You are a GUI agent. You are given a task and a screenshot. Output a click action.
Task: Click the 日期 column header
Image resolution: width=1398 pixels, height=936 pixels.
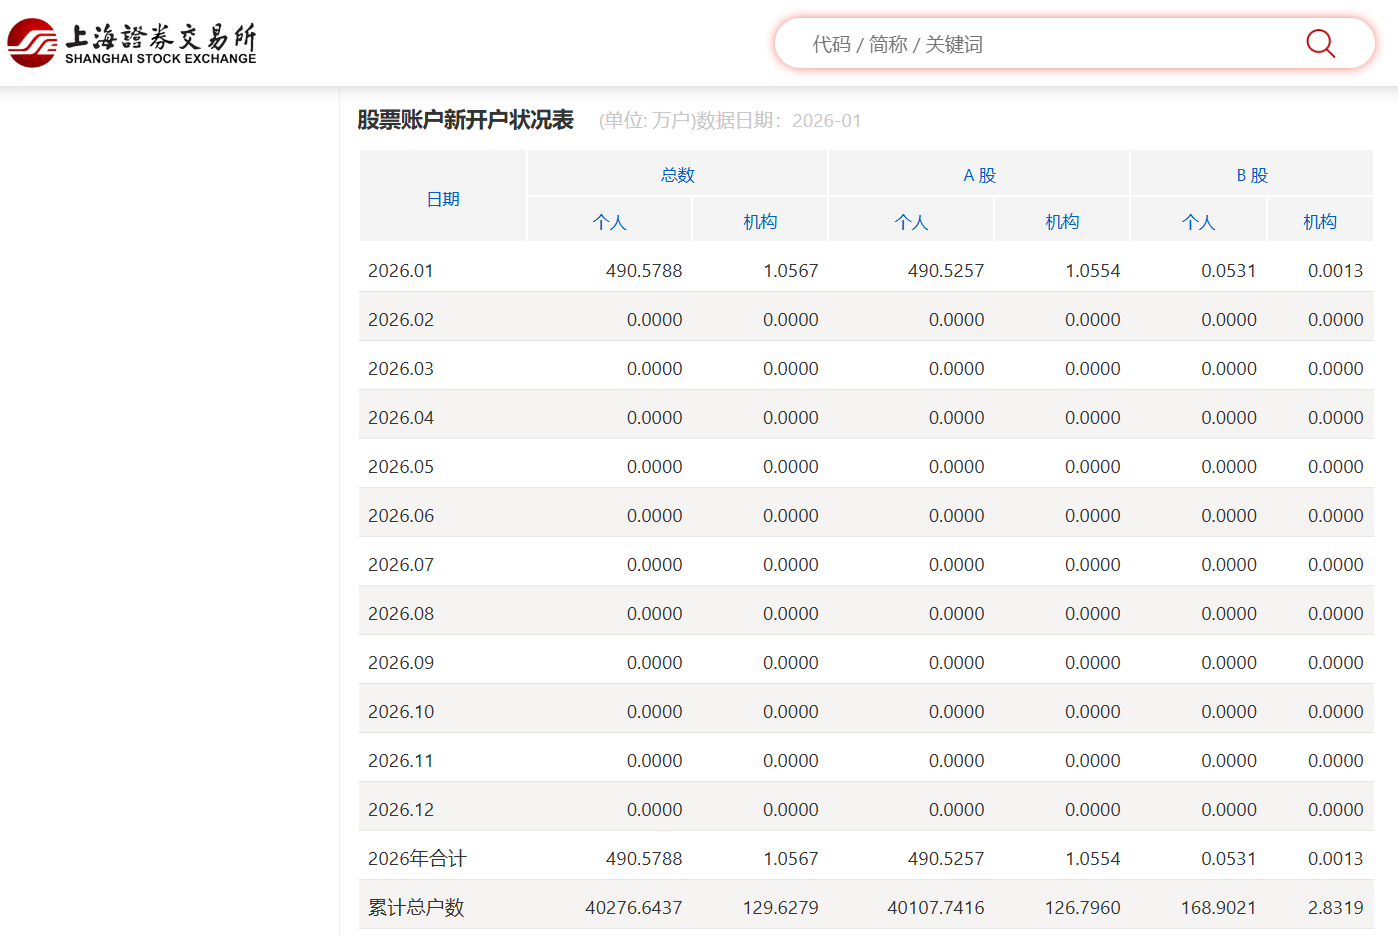click(x=443, y=199)
